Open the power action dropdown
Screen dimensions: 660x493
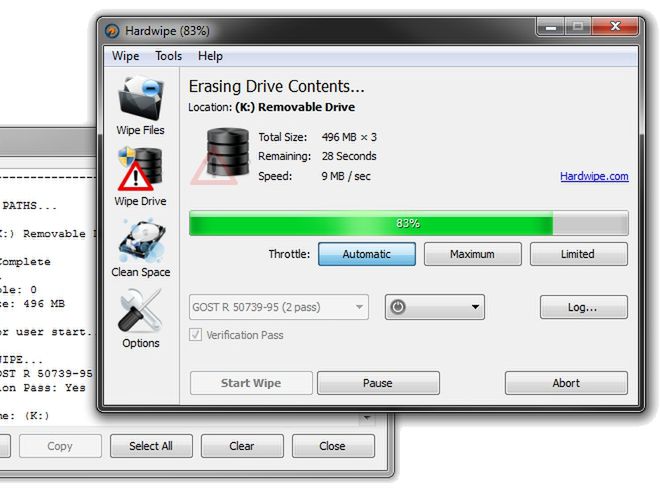pos(434,307)
